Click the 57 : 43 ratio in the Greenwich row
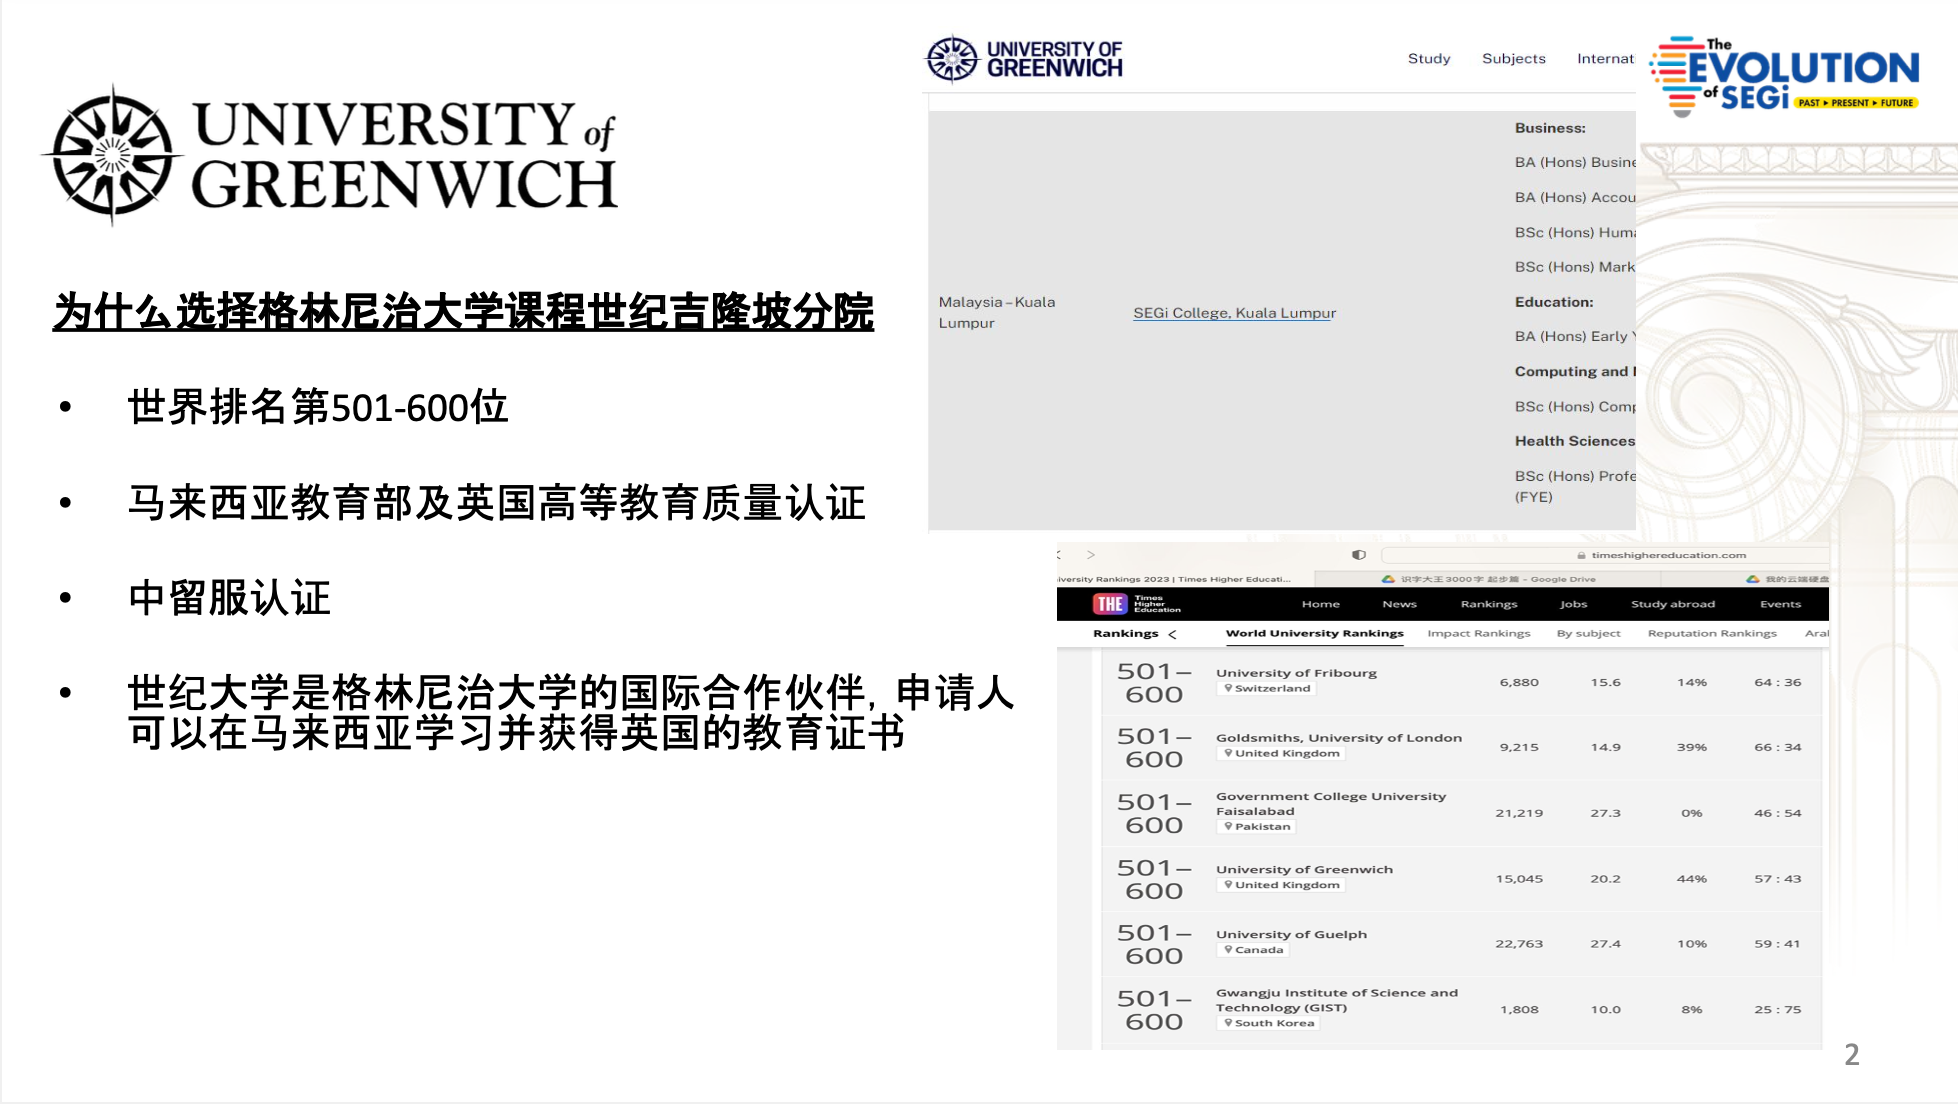Image resolution: width=1958 pixels, height=1104 pixels. (1777, 879)
